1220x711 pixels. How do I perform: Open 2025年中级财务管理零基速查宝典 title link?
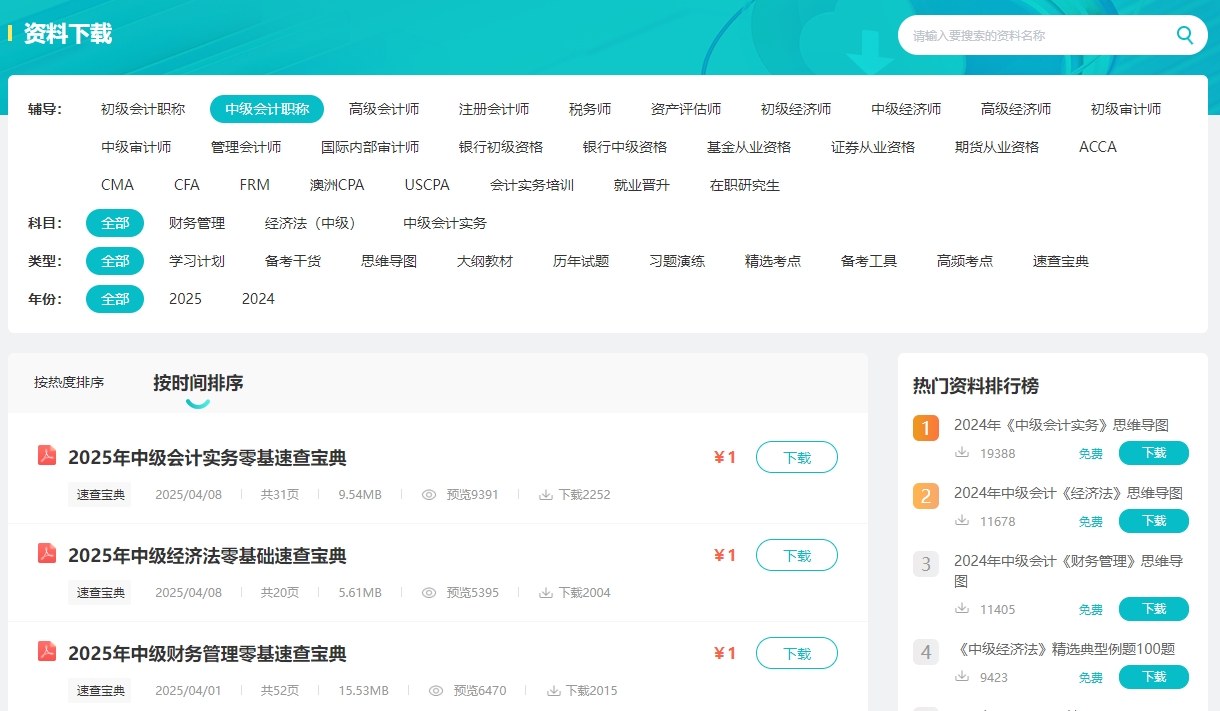point(207,654)
